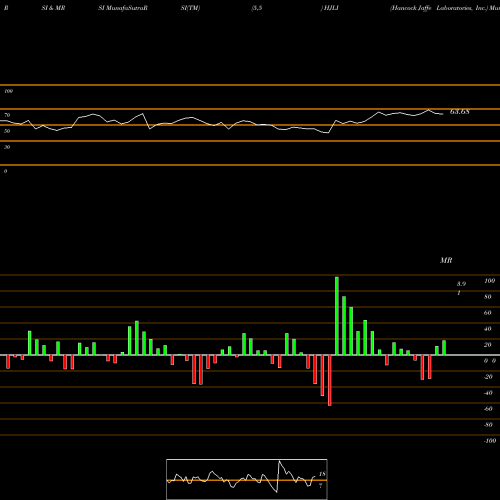Viewport: 500px width, 500px height.
Task: Click the 70 level label on RSI panel
Action: (7, 115)
